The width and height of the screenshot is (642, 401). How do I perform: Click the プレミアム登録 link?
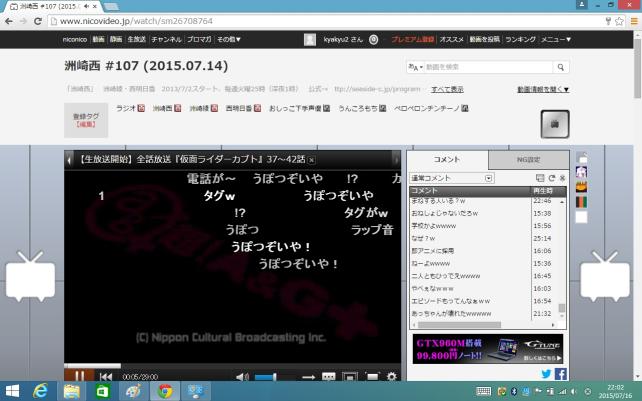pos(413,39)
